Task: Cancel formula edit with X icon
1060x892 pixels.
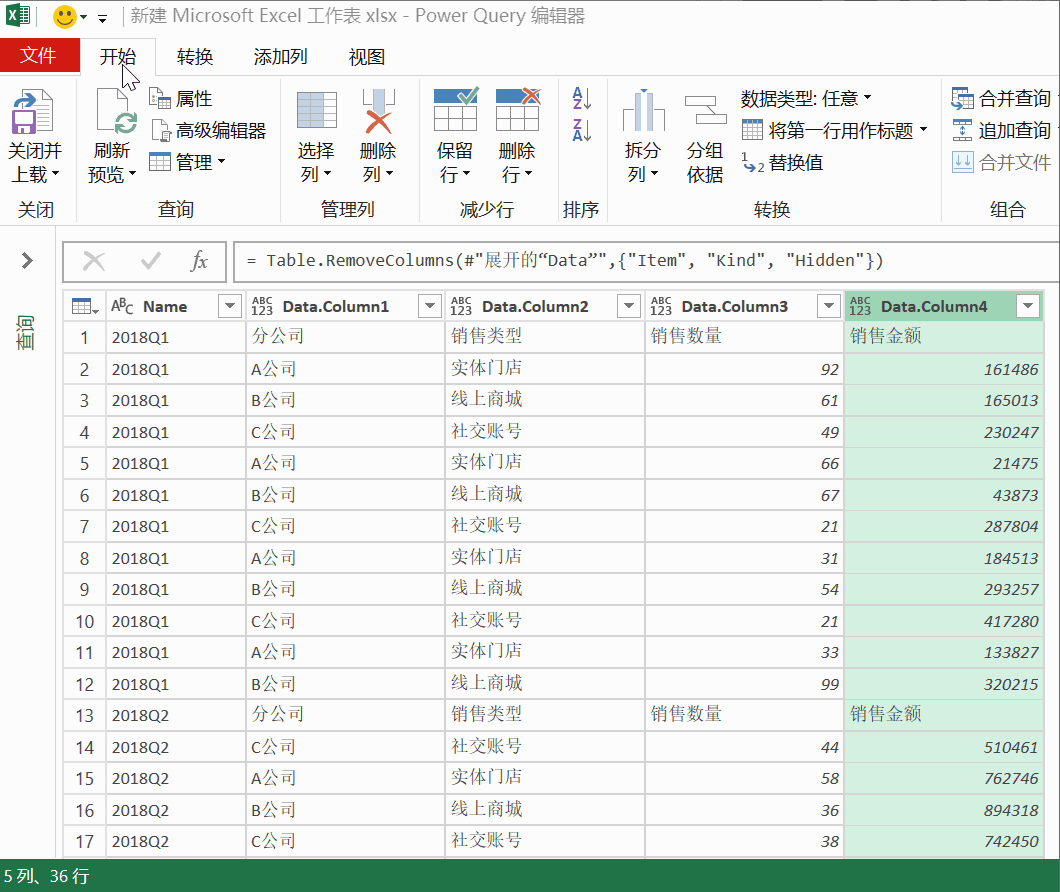Action: 94,261
